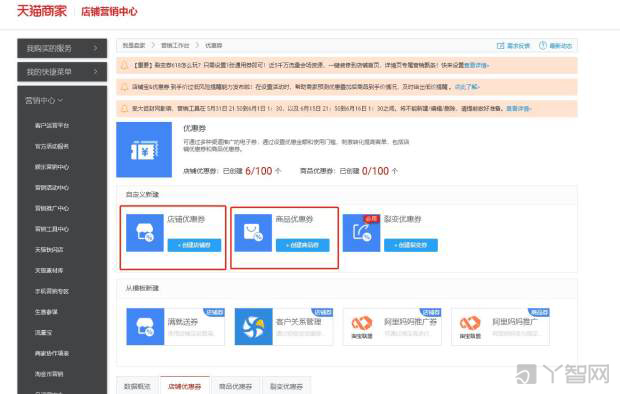Open the large blue 优惠券 coupon icon

point(144,150)
